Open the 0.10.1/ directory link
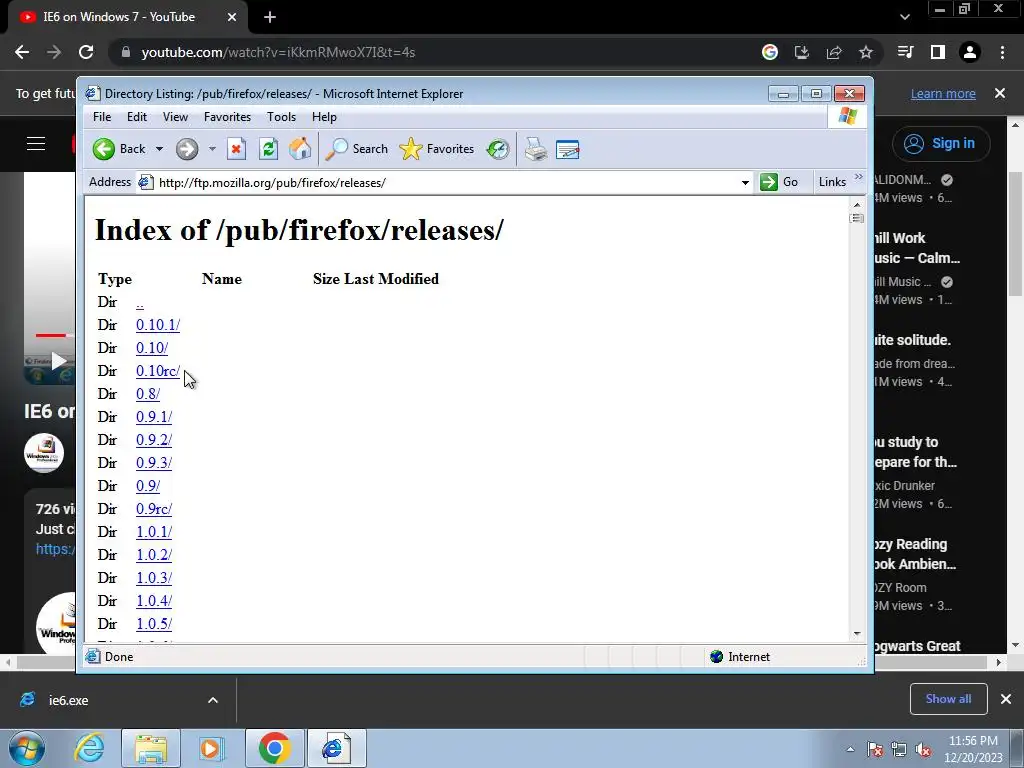This screenshot has height=768, width=1024. tap(157, 325)
